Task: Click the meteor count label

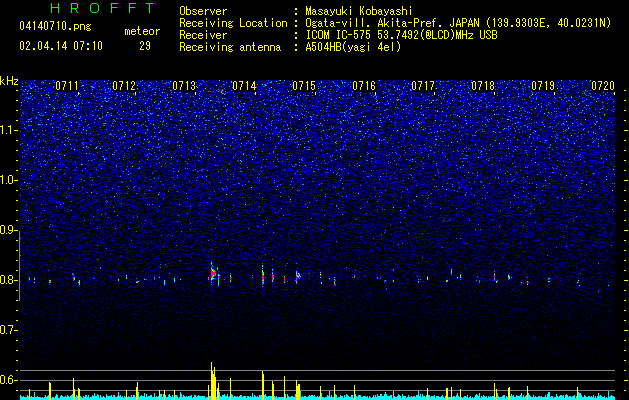Action: pos(142,31)
